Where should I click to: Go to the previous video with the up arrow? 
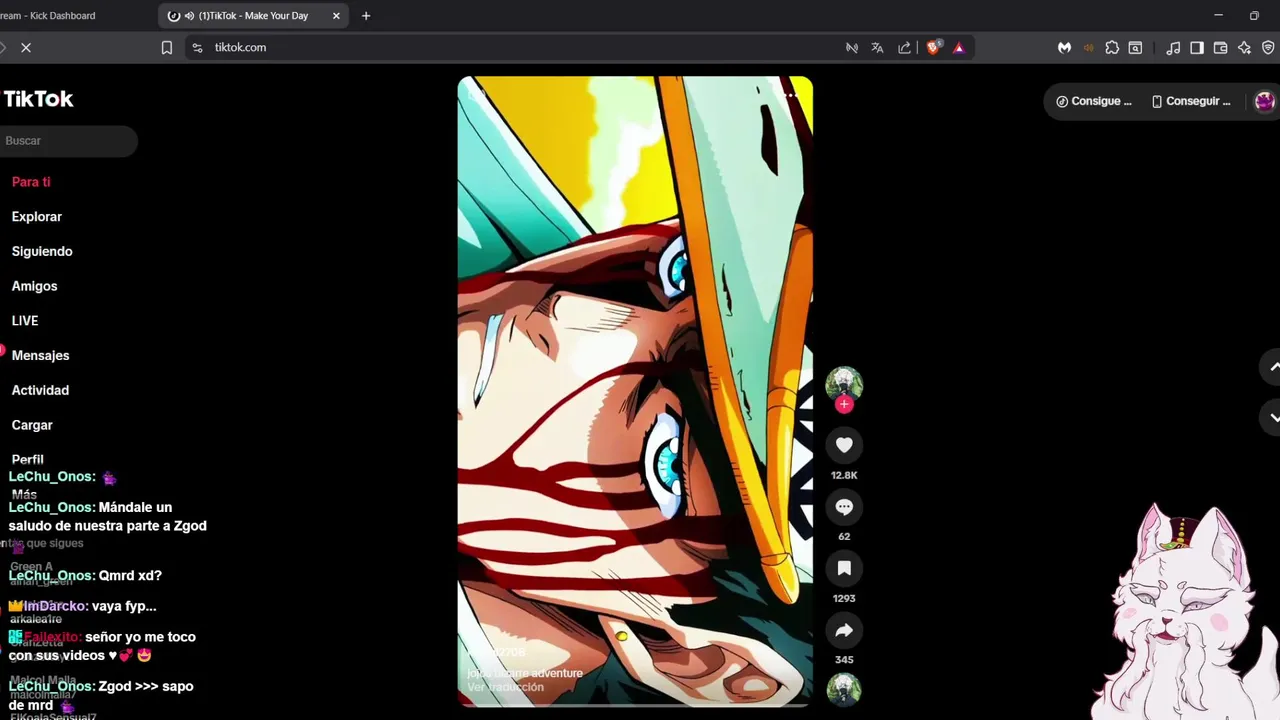[1274, 368]
